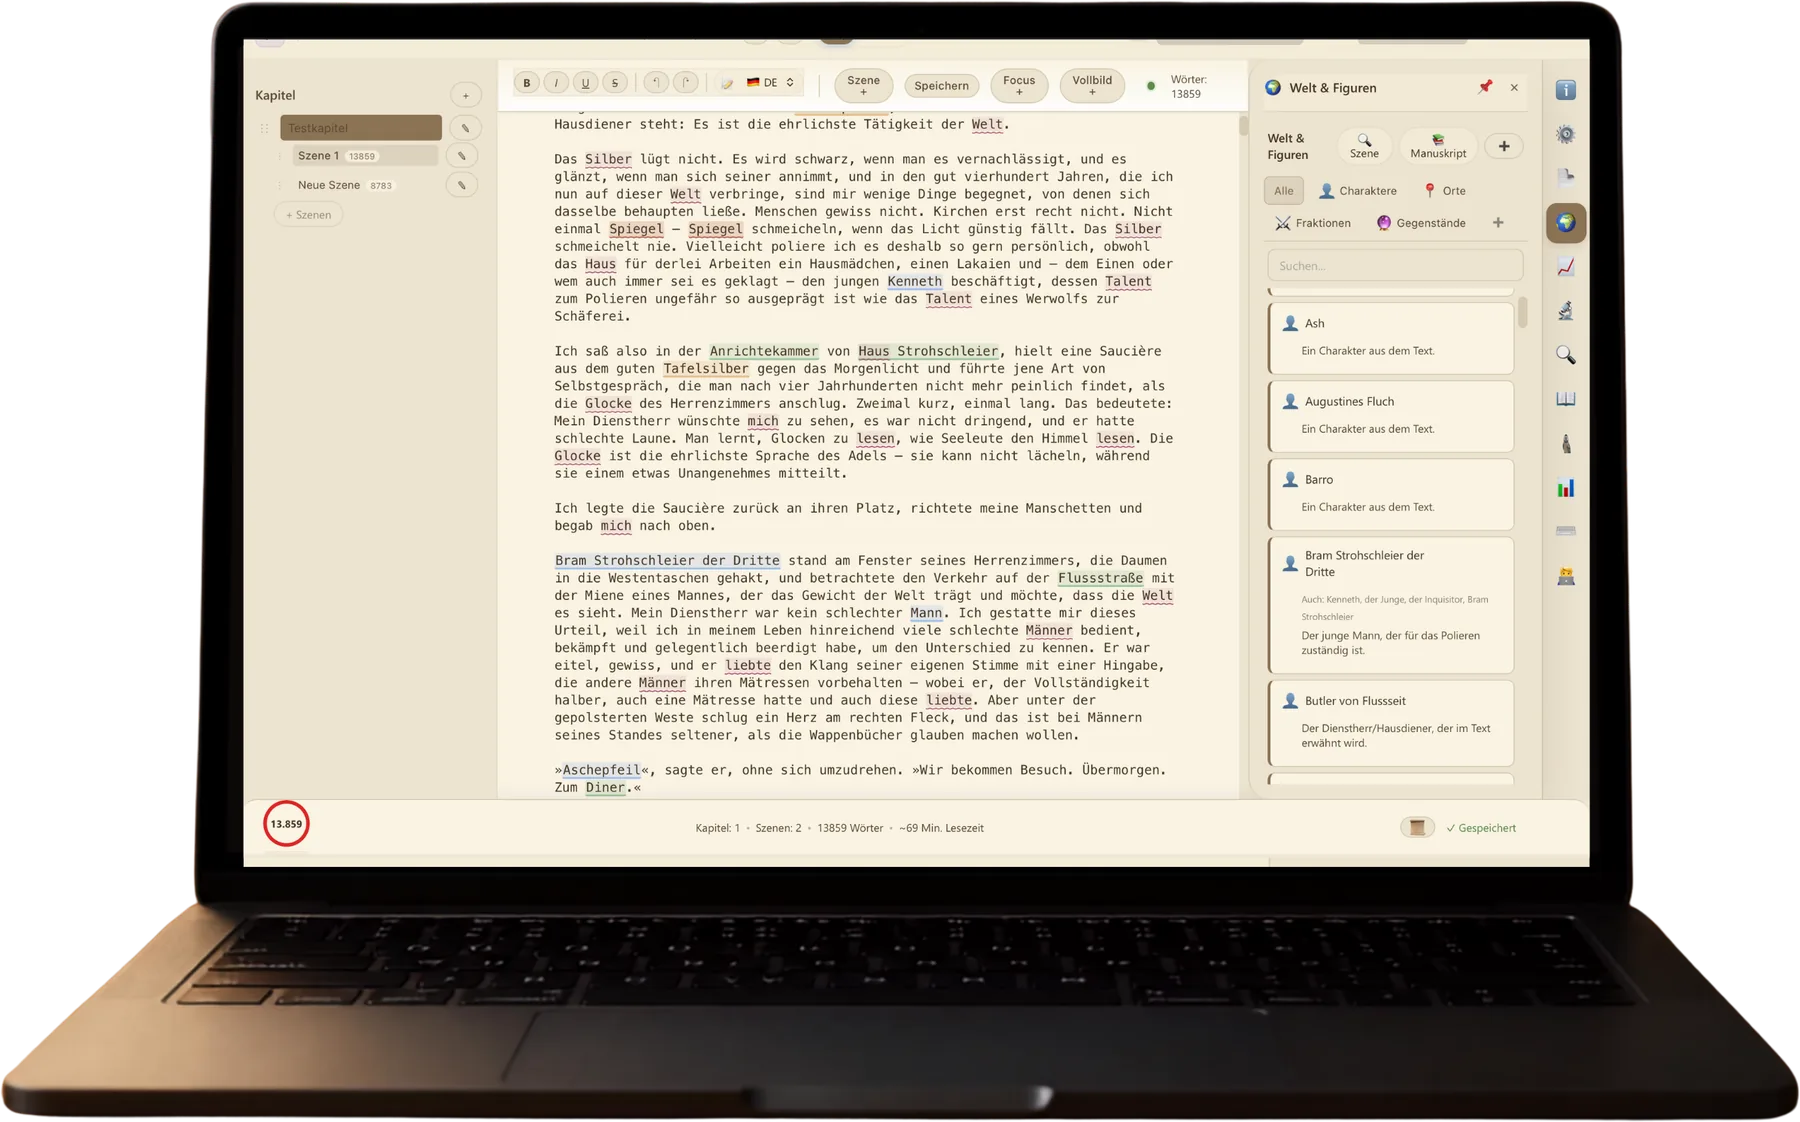This screenshot has width=1800, height=1122.
Task: Click the + Szenen button
Action: [x=309, y=215]
